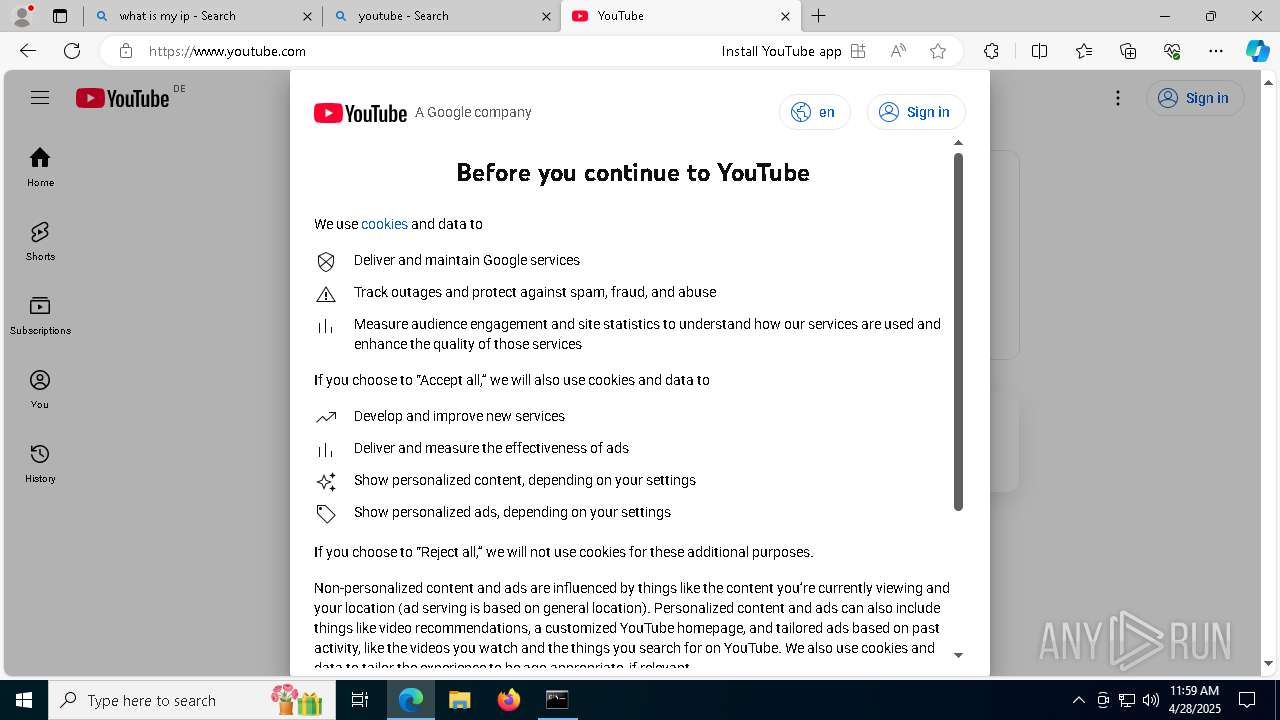
Task: Click Sign in inside the consent dialog
Action: pos(916,112)
